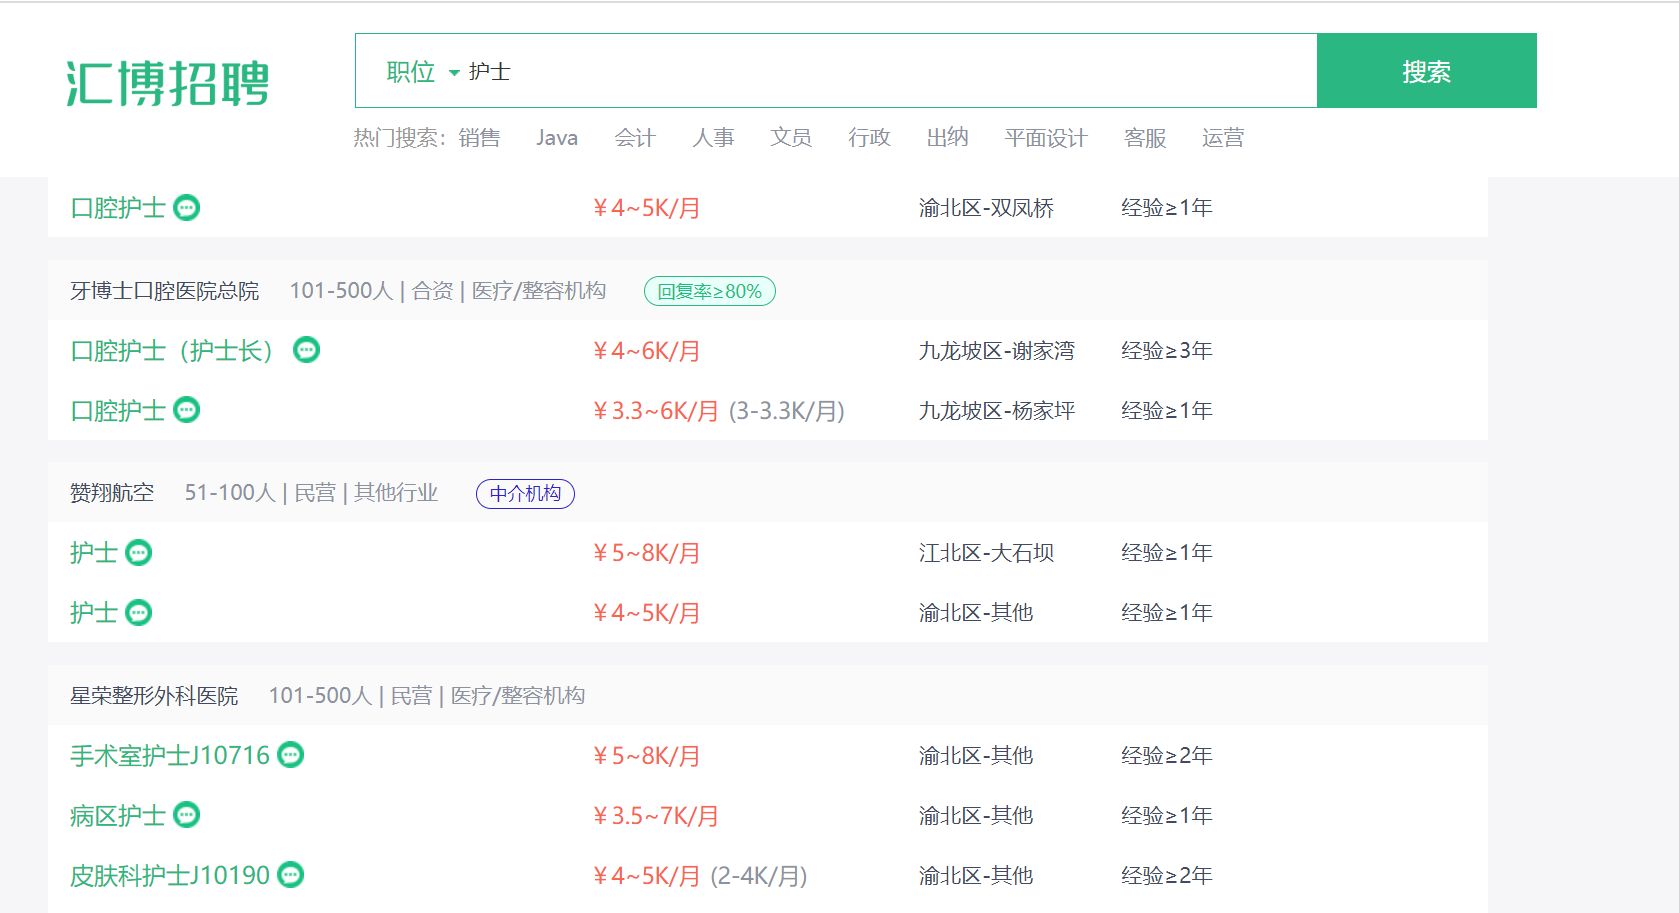Click the 汇博招聘 logo
This screenshot has width=1679, height=913.
(168, 82)
